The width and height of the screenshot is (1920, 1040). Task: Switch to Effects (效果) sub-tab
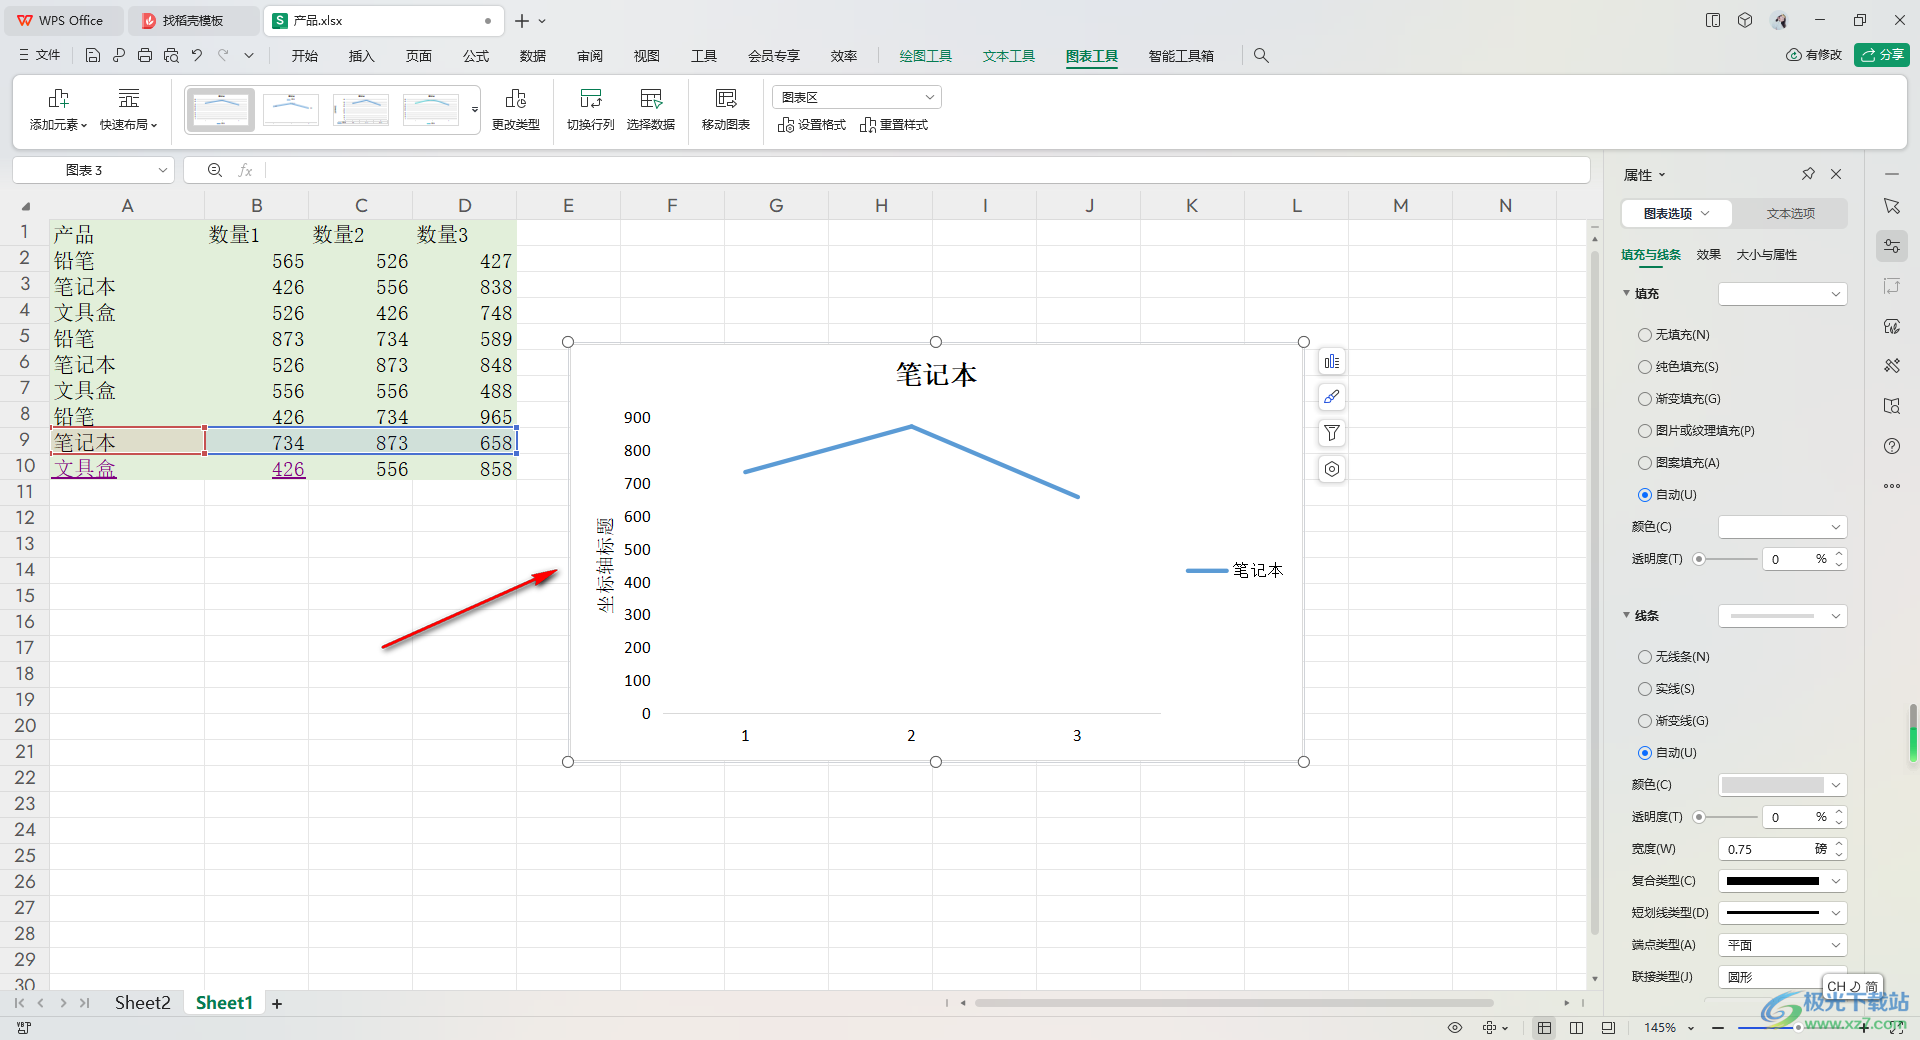[x=1709, y=255]
